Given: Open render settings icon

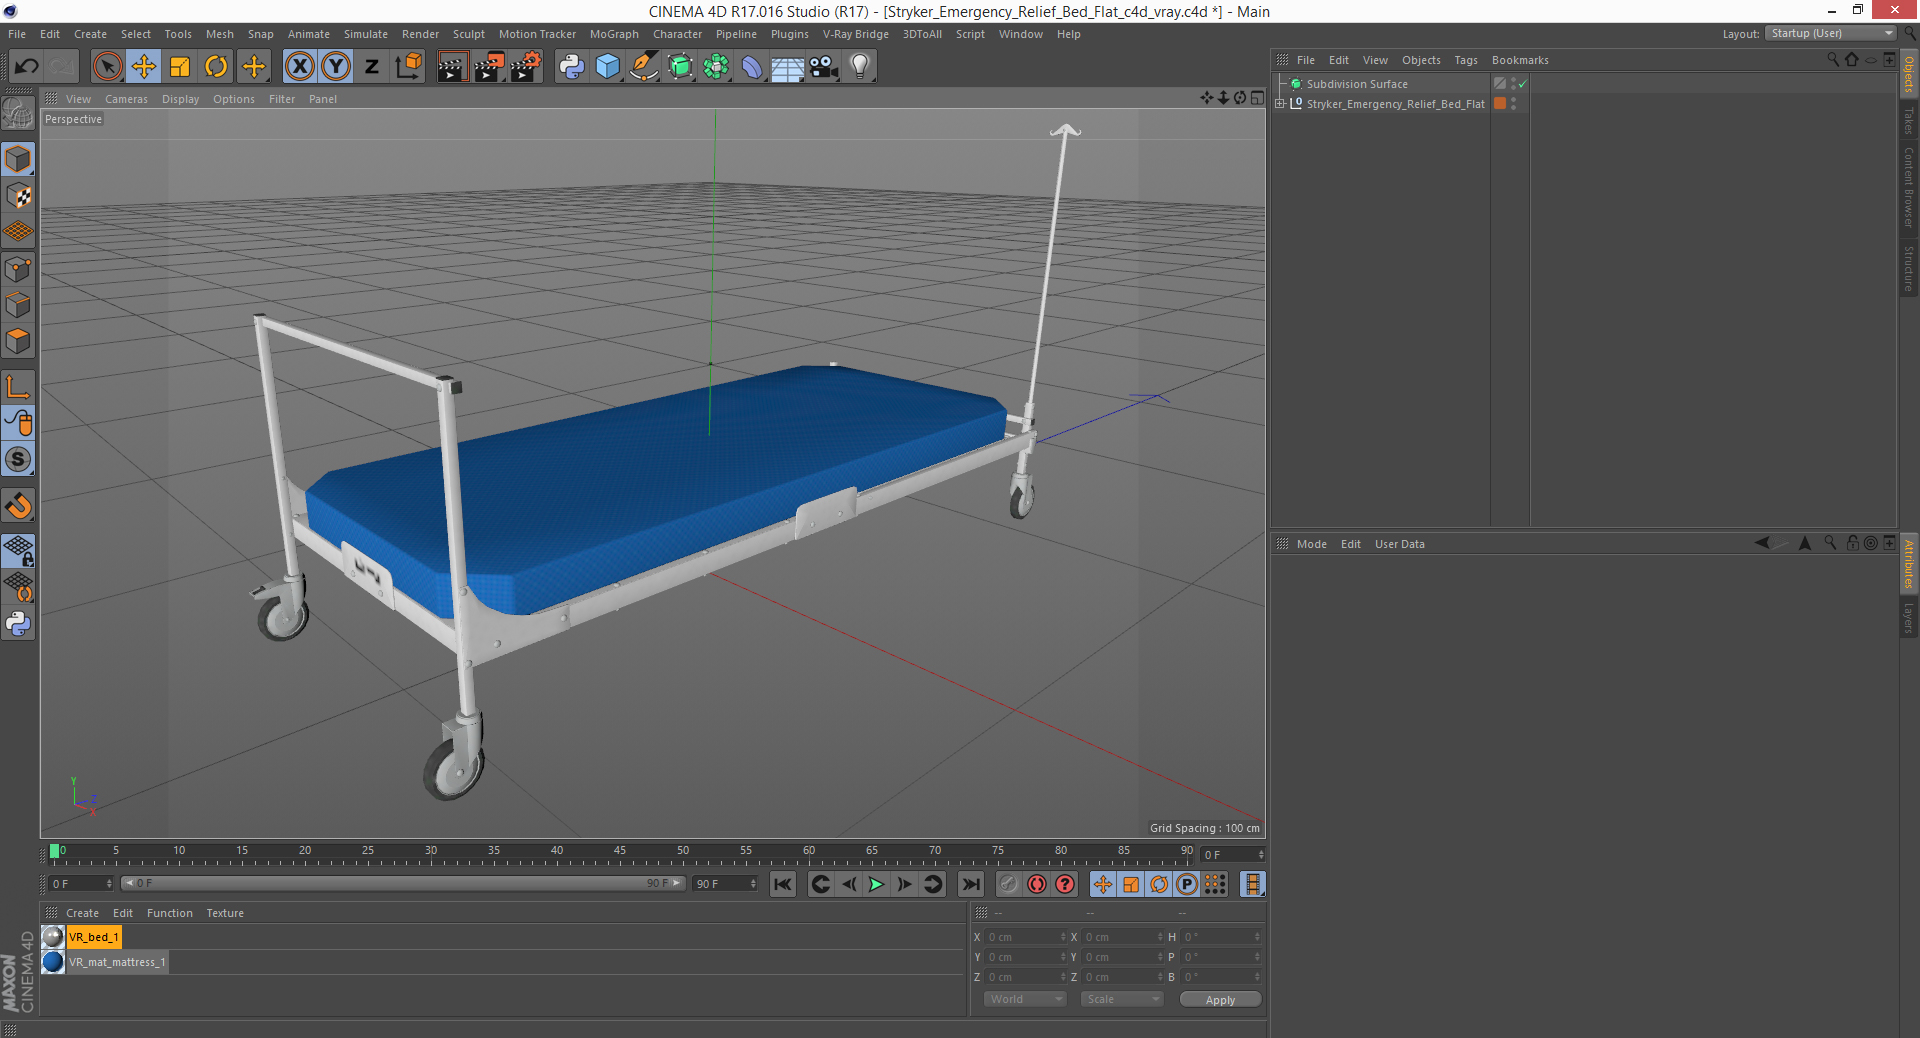Looking at the screenshot, I should 525,67.
